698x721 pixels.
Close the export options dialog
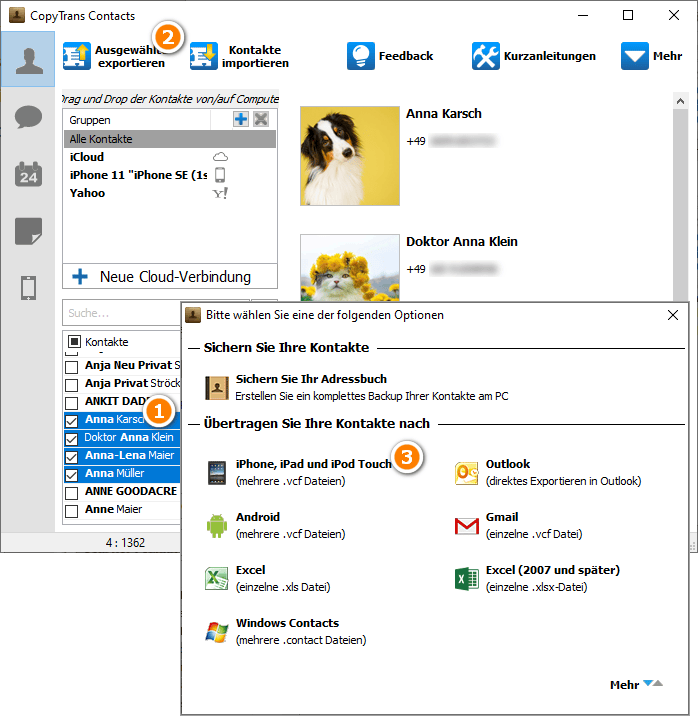point(673,315)
